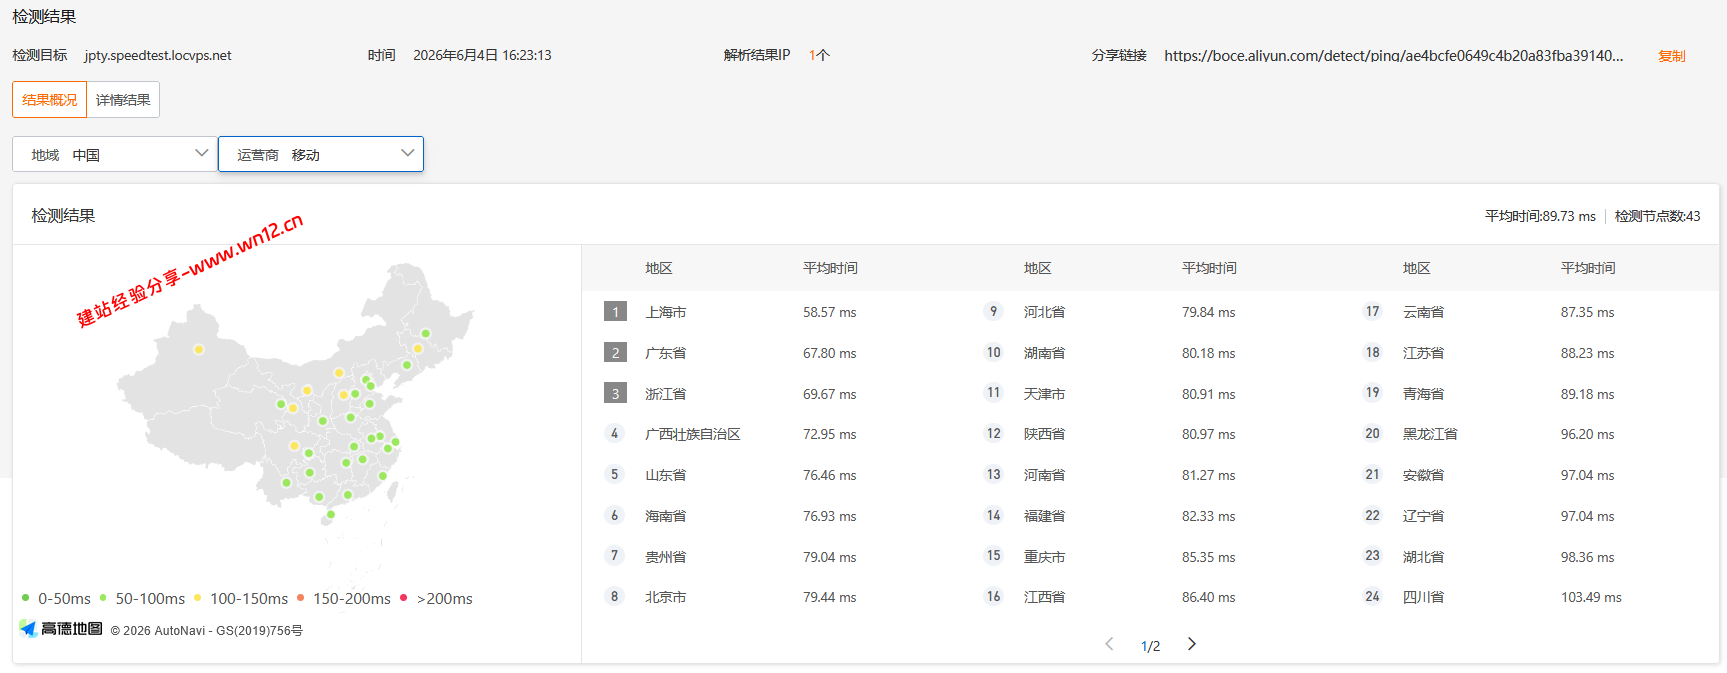The image size is (1727, 673).
Task: Click the rank 9 badge for 河北省
Action: (993, 312)
